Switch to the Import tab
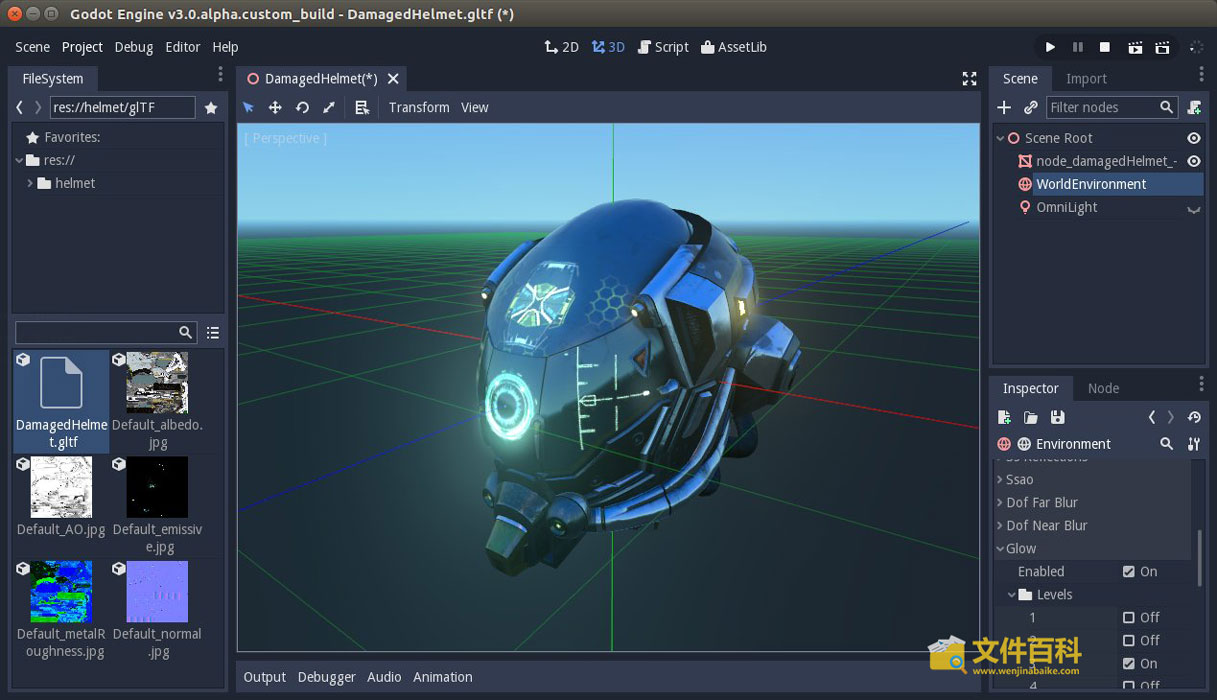 (x=1086, y=79)
